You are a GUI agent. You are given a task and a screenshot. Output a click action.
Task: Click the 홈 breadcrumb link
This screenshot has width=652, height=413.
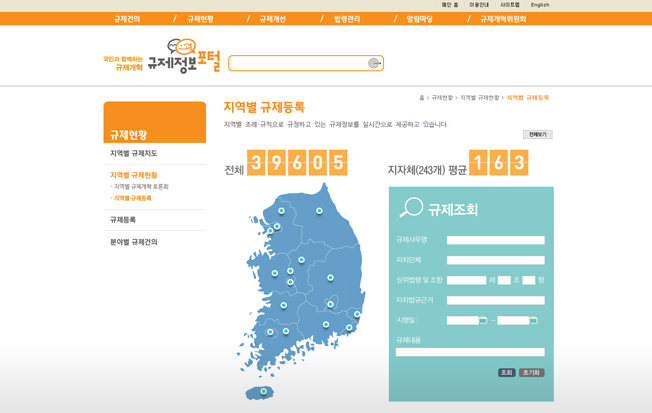[422, 98]
